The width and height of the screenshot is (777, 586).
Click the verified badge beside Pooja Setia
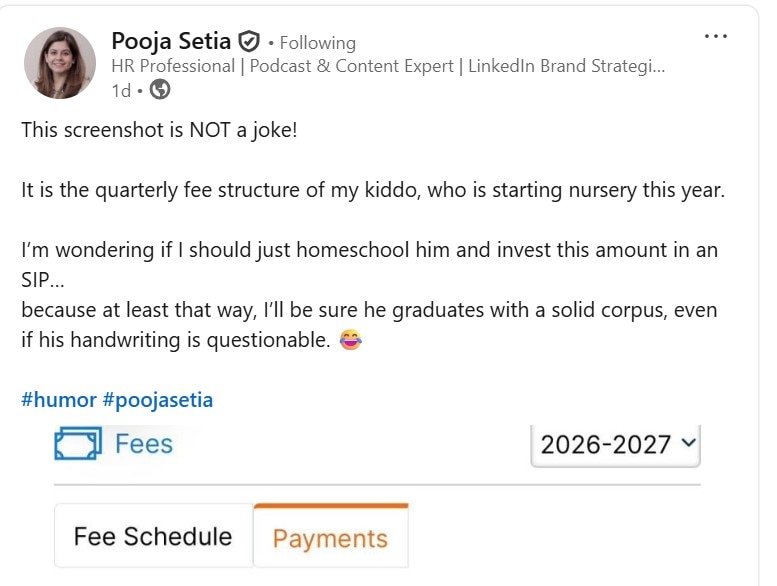point(249,42)
